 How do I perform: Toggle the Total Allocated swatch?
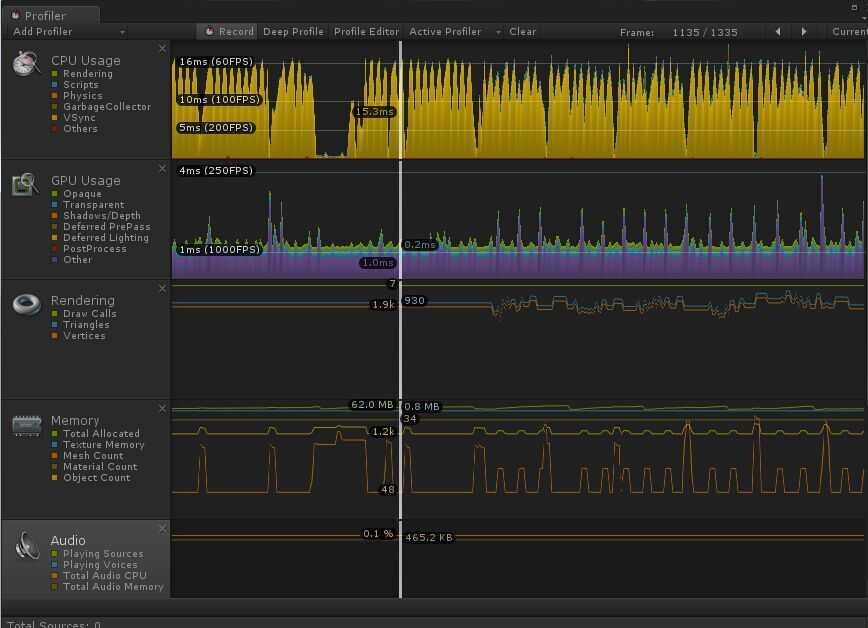coord(55,434)
